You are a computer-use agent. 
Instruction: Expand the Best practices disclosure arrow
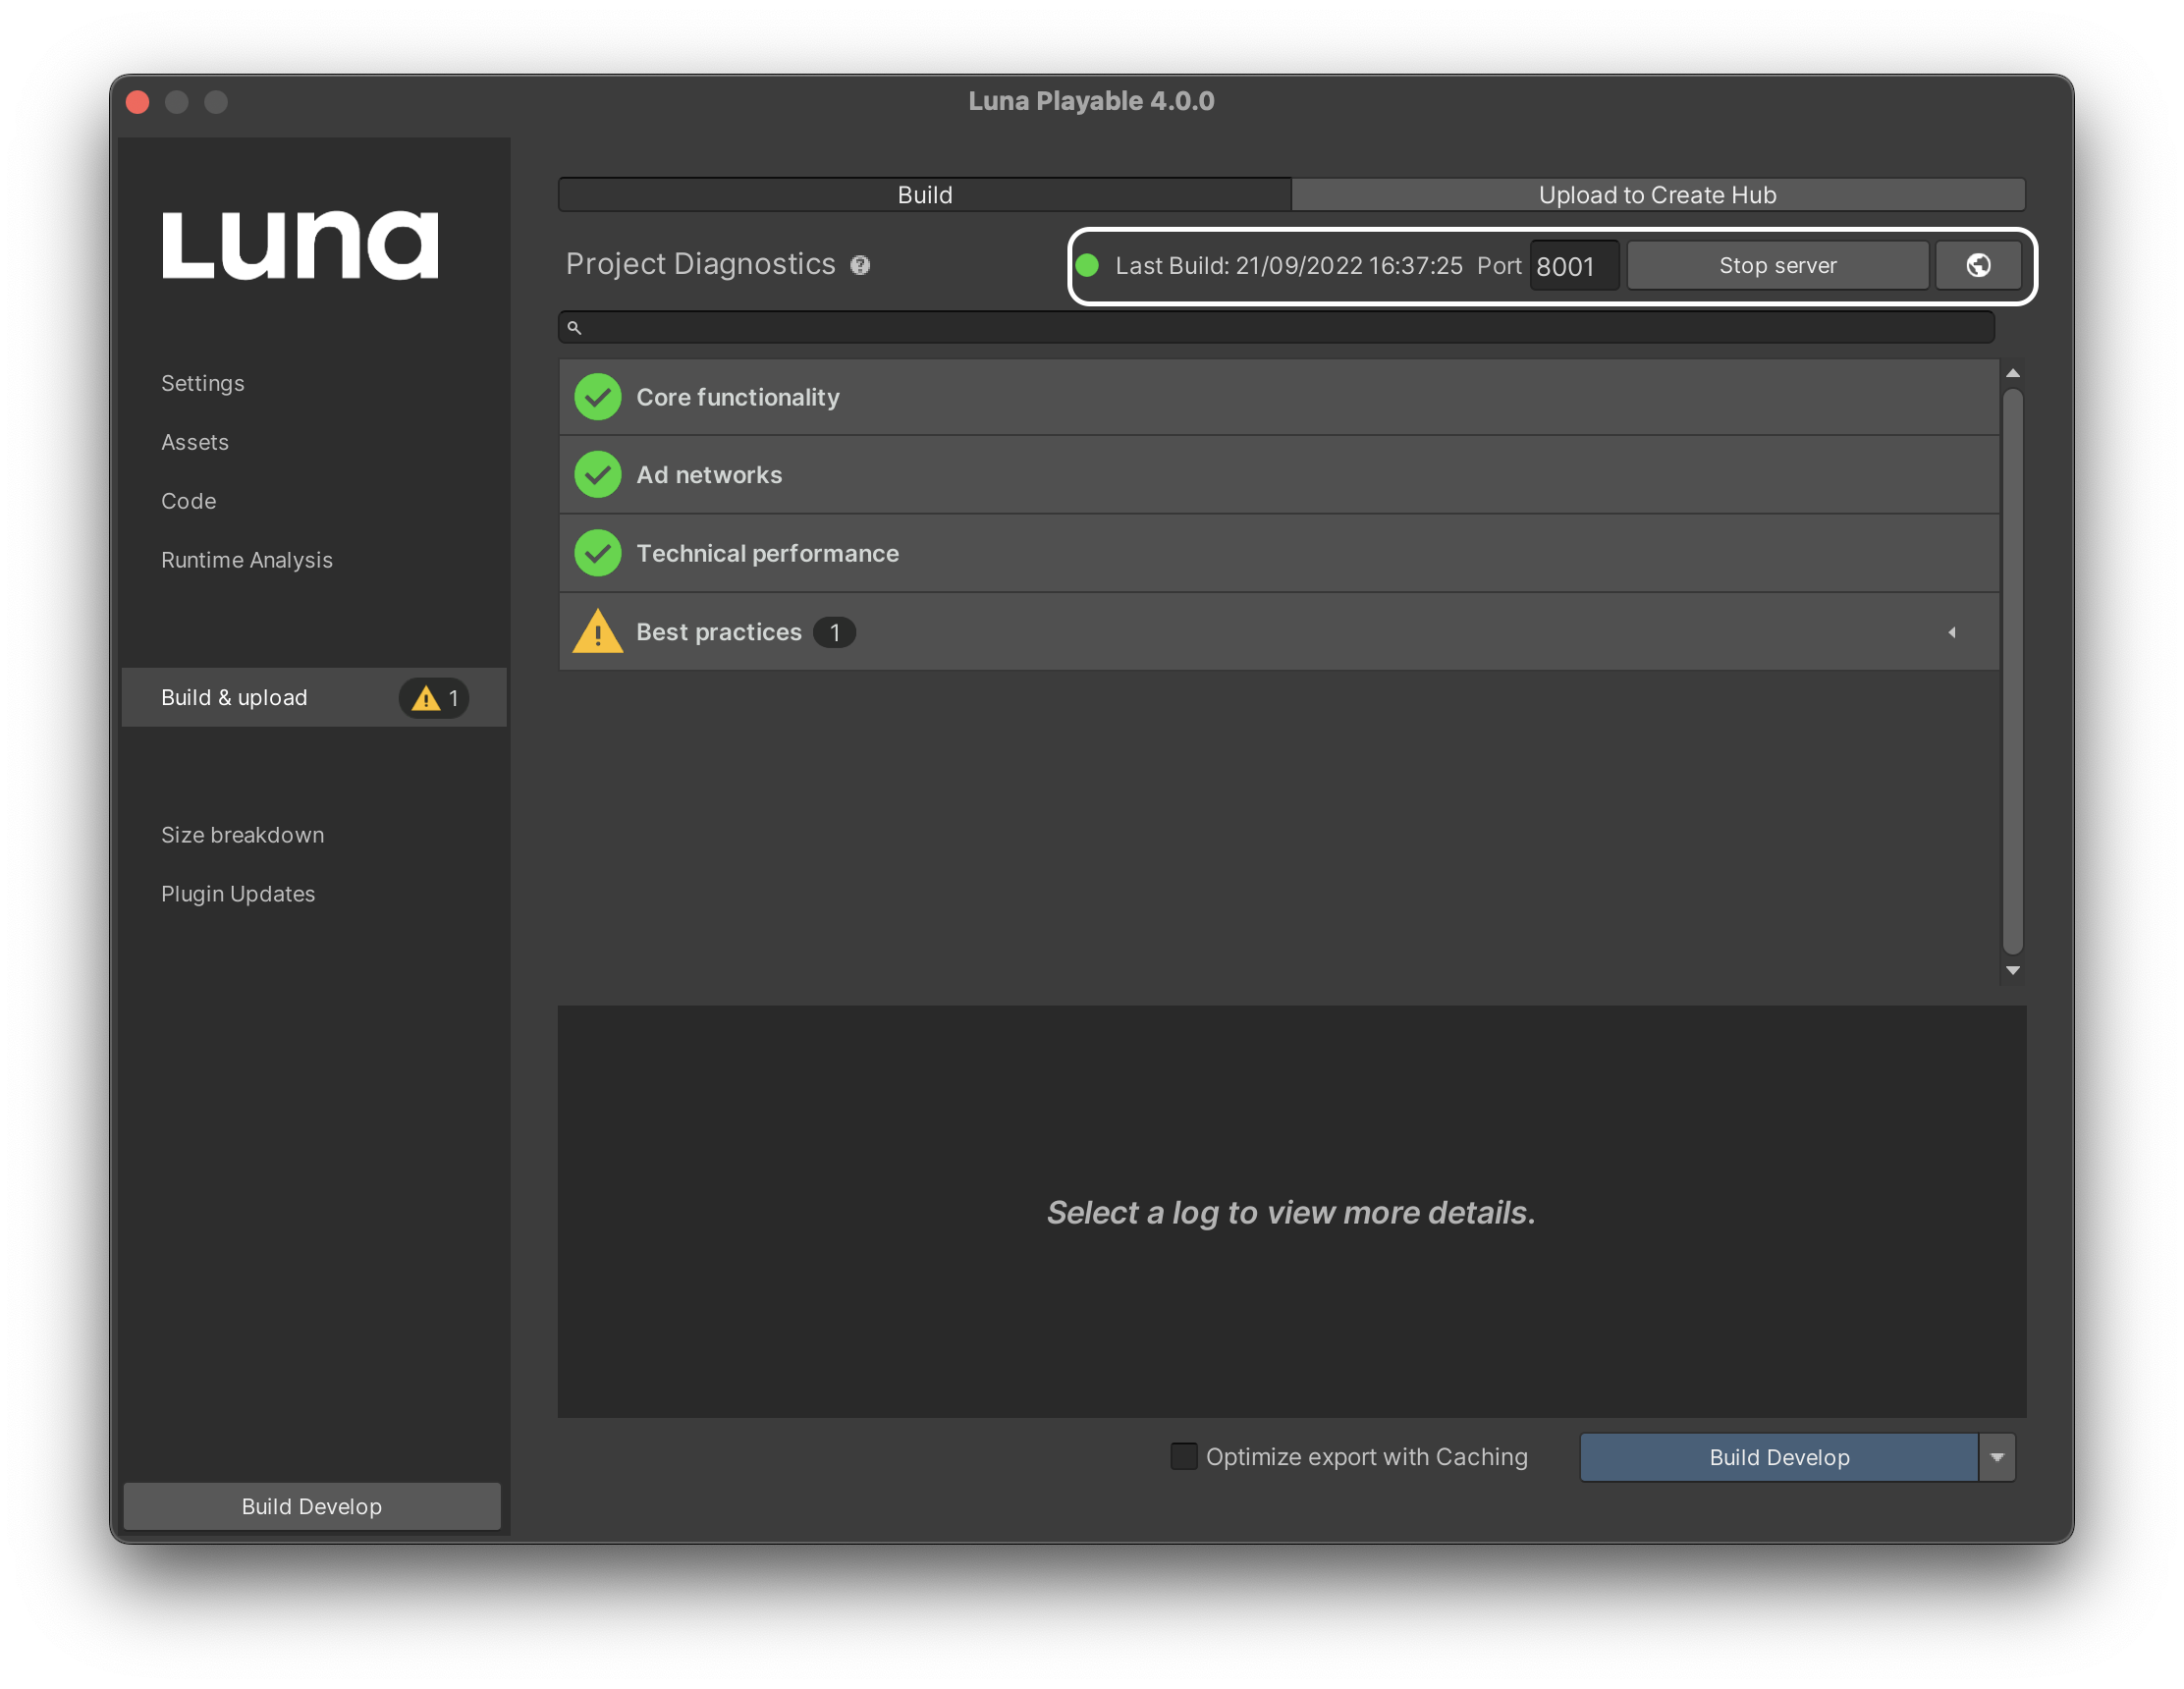pyautogui.click(x=1951, y=632)
